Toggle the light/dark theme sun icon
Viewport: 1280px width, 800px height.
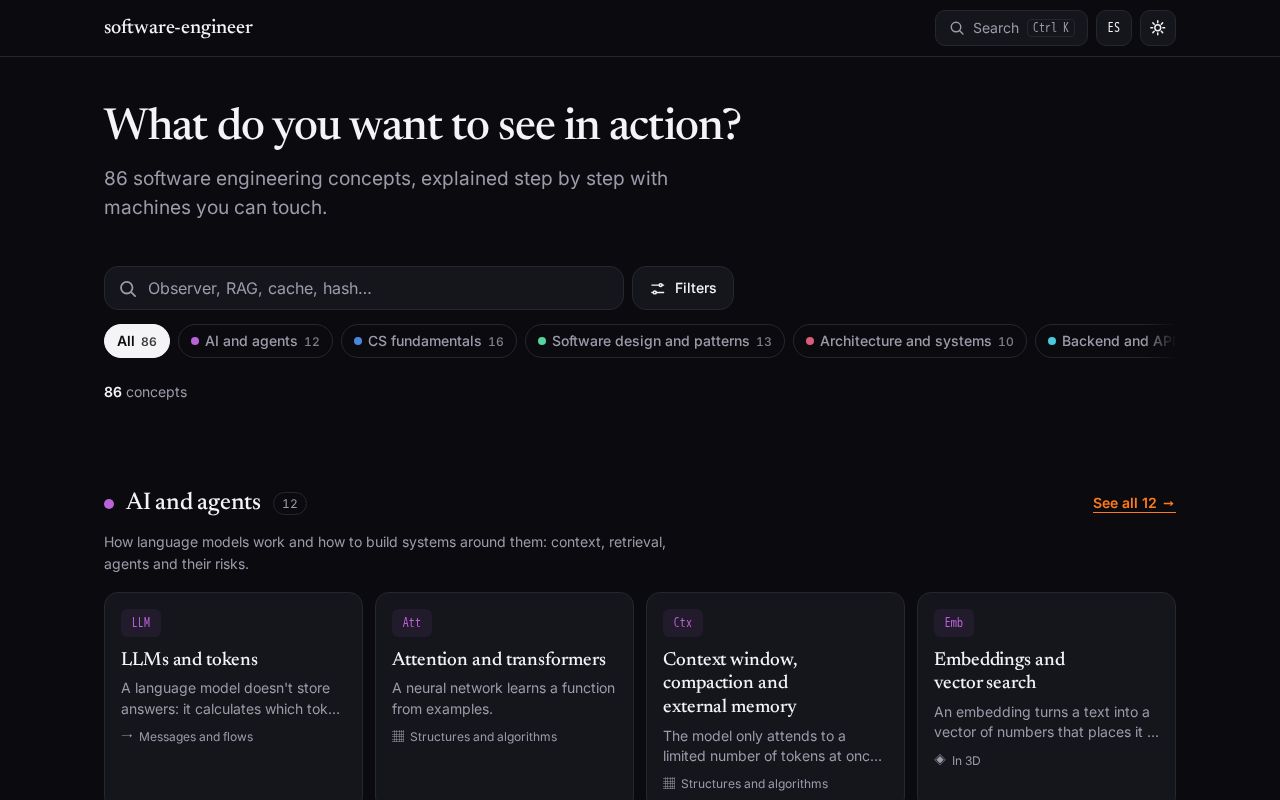point(1158,28)
